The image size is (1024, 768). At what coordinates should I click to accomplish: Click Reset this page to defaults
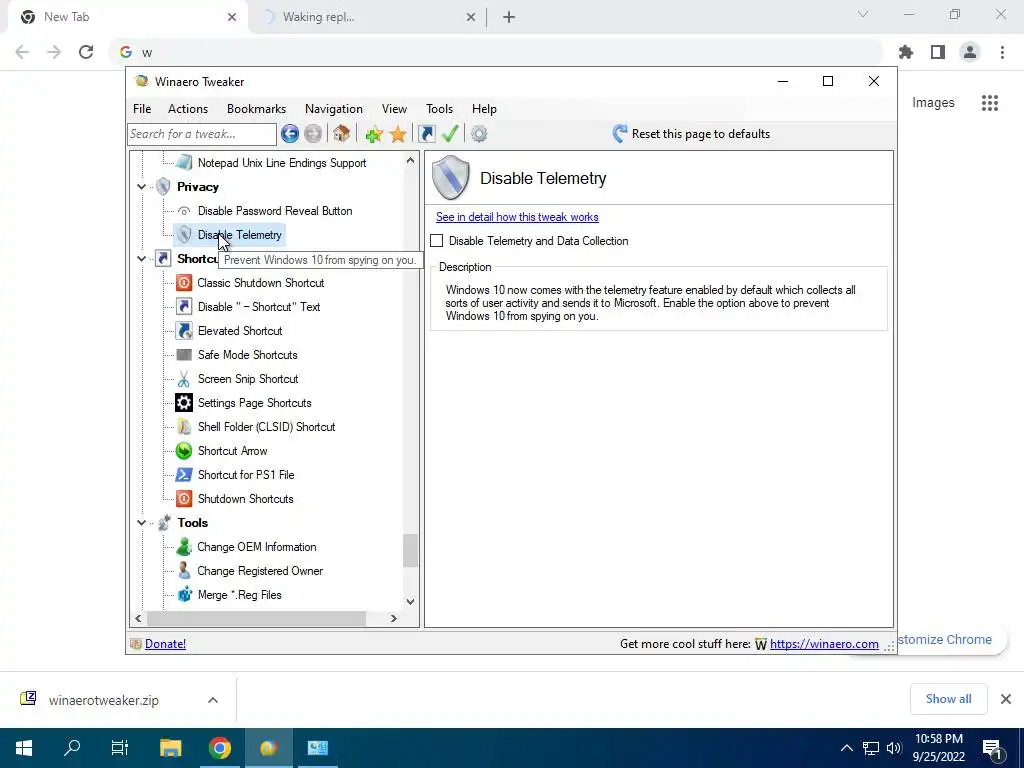pos(692,134)
